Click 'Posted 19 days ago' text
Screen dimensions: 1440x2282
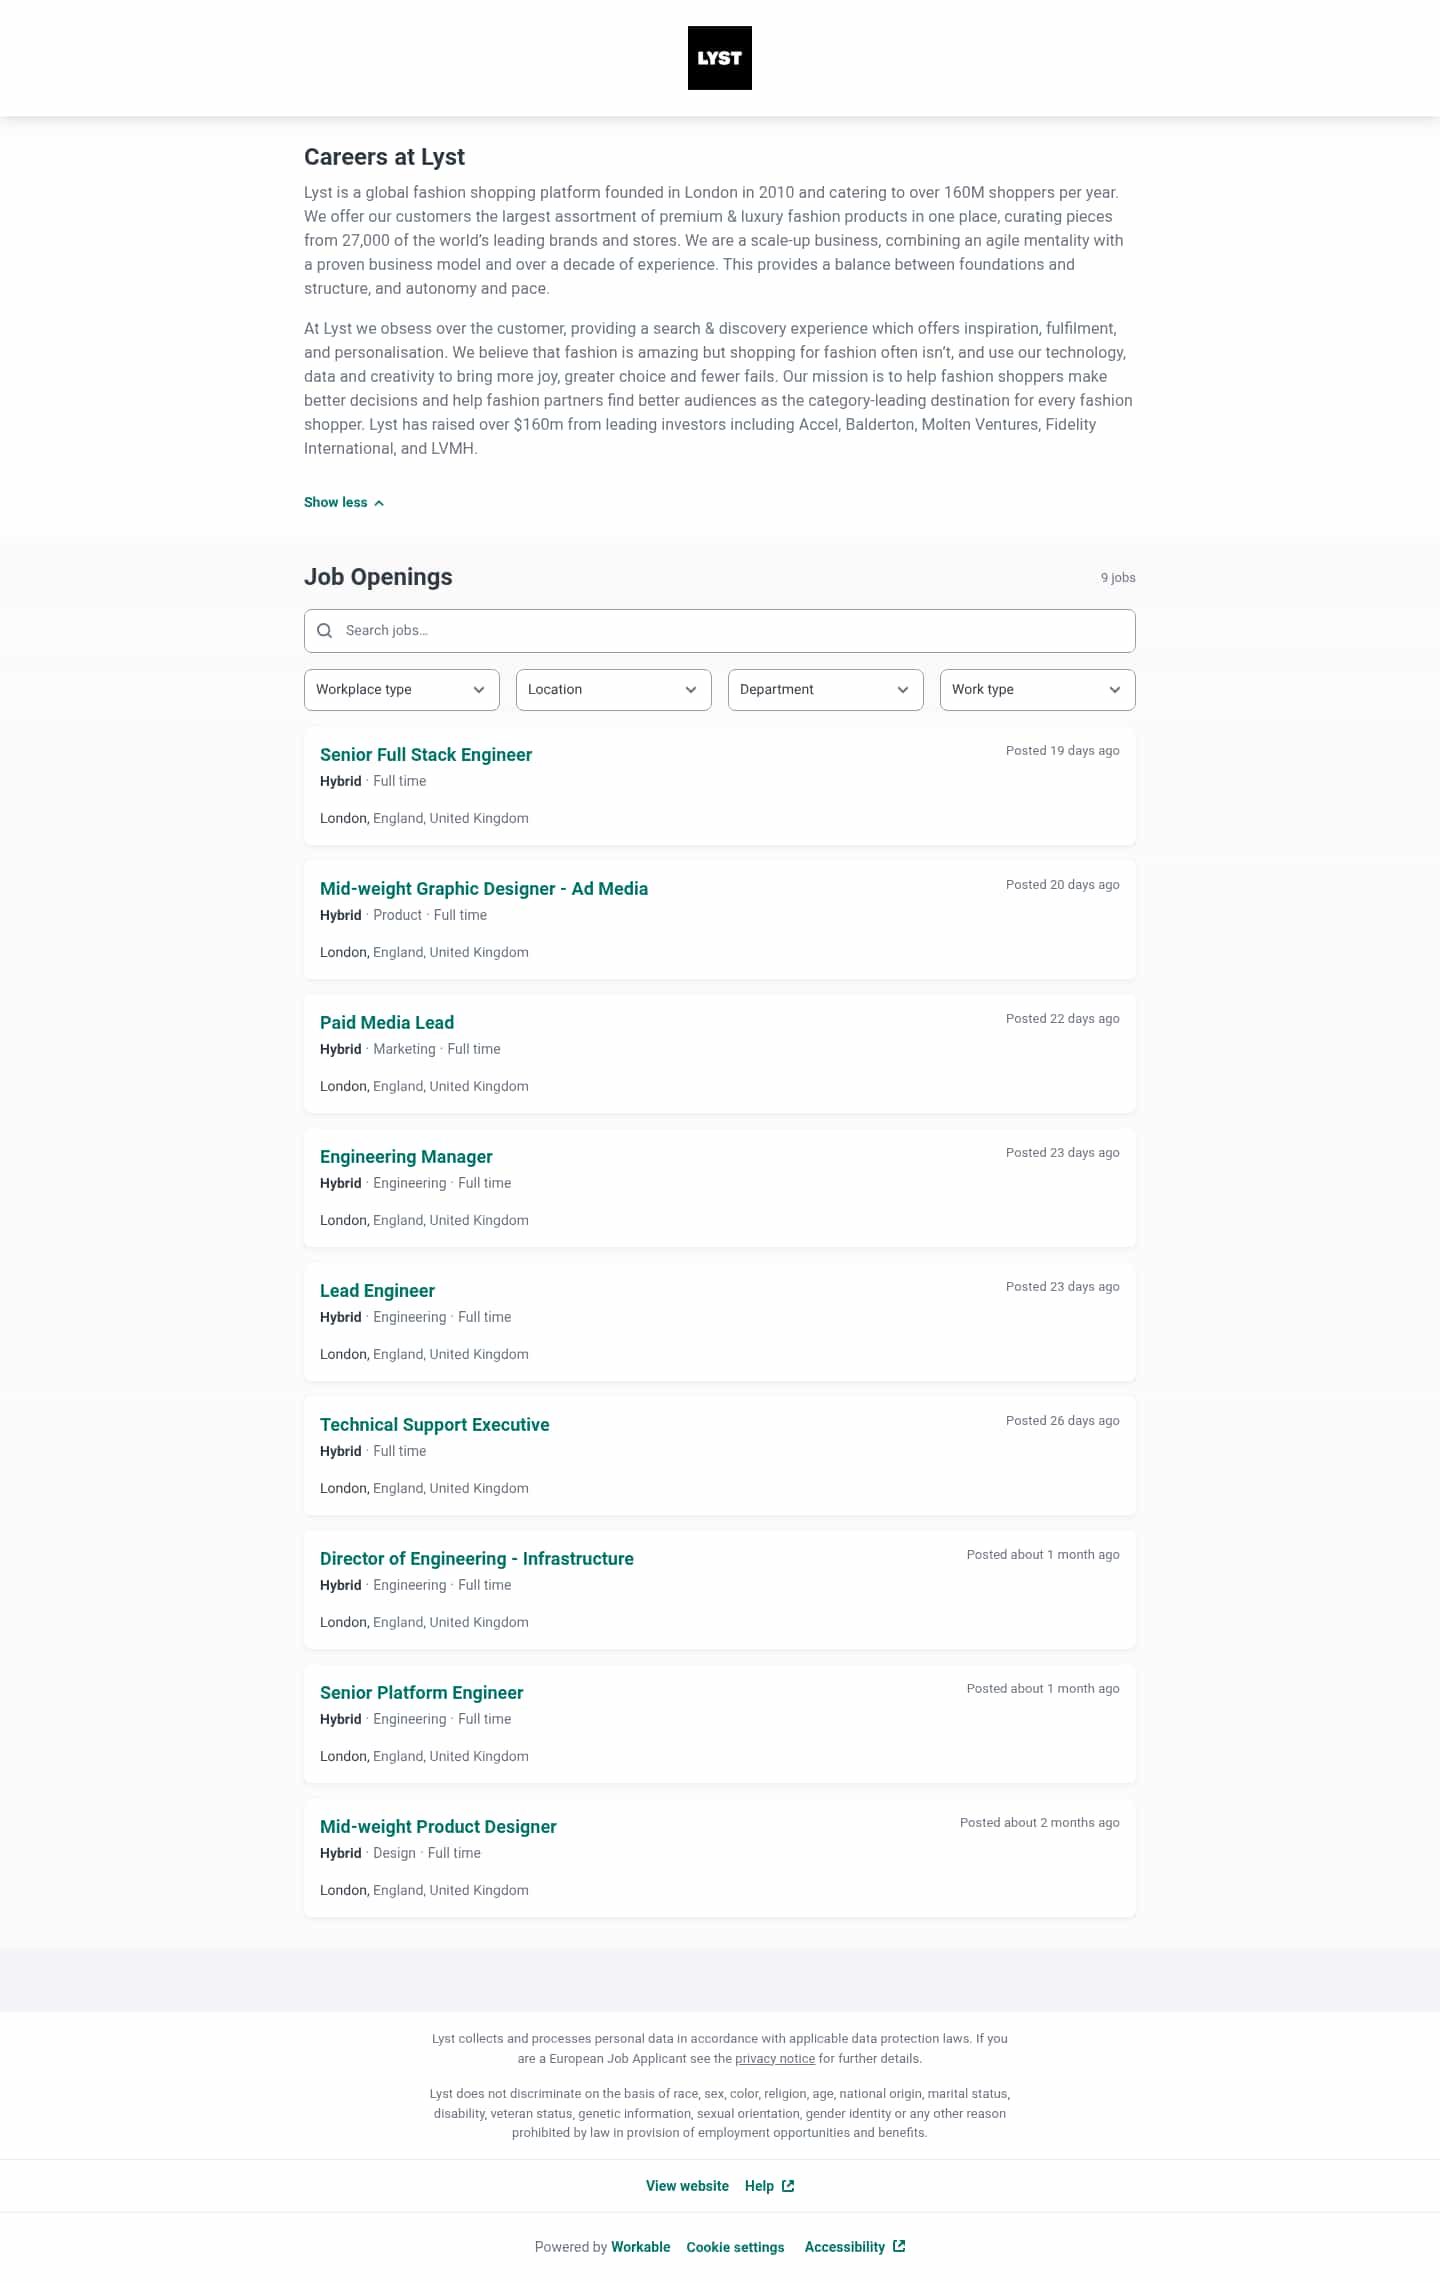(x=1063, y=751)
